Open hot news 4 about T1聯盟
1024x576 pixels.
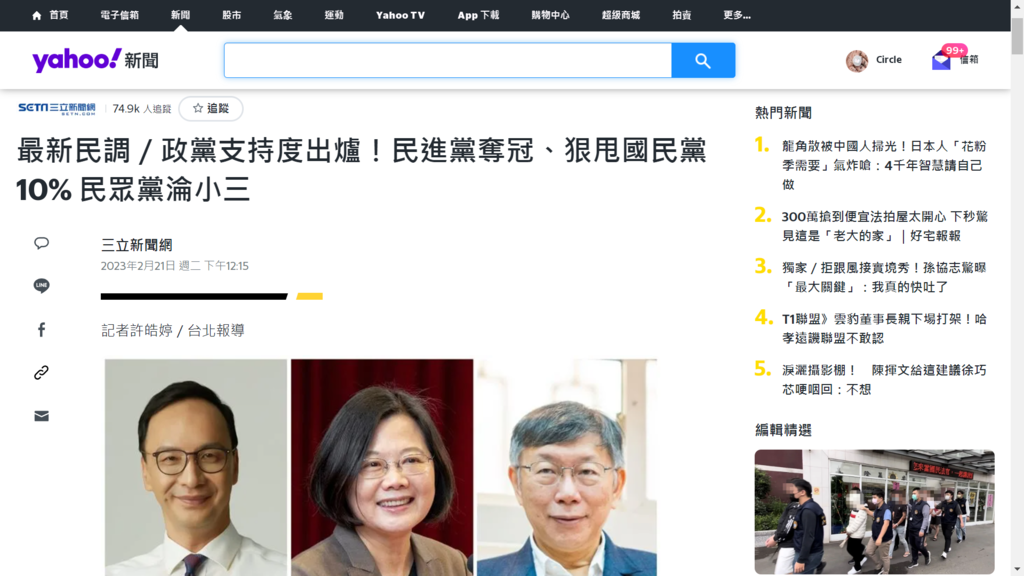click(x=884, y=328)
